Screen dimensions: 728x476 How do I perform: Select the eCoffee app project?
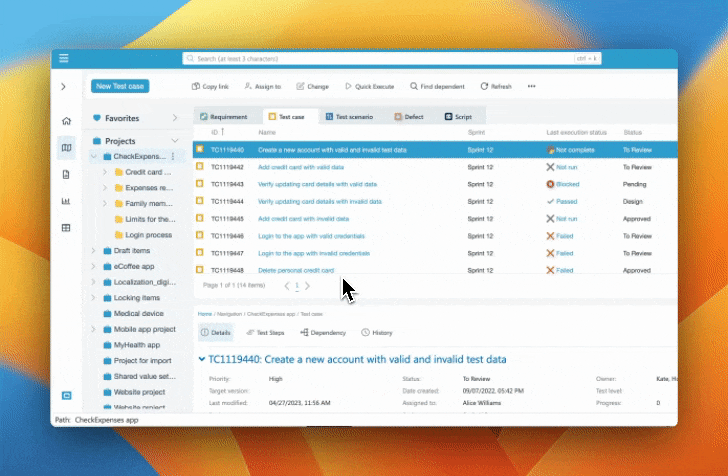(134, 266)
